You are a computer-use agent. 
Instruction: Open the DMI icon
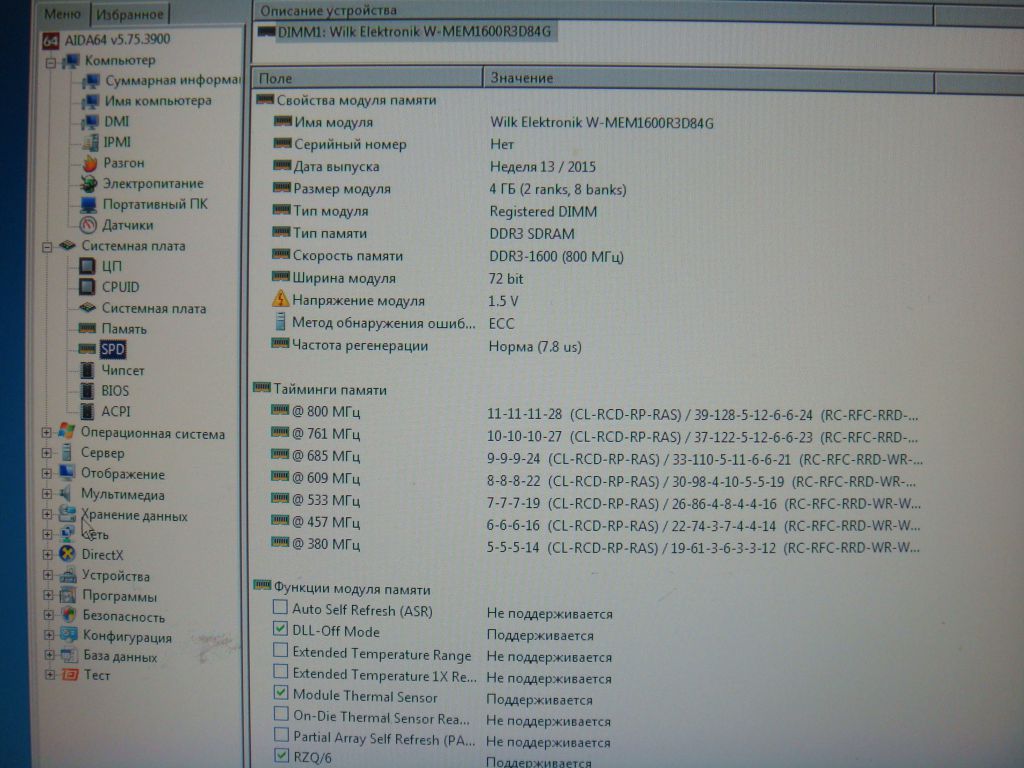pyautogui.click(x=90, y=122)
